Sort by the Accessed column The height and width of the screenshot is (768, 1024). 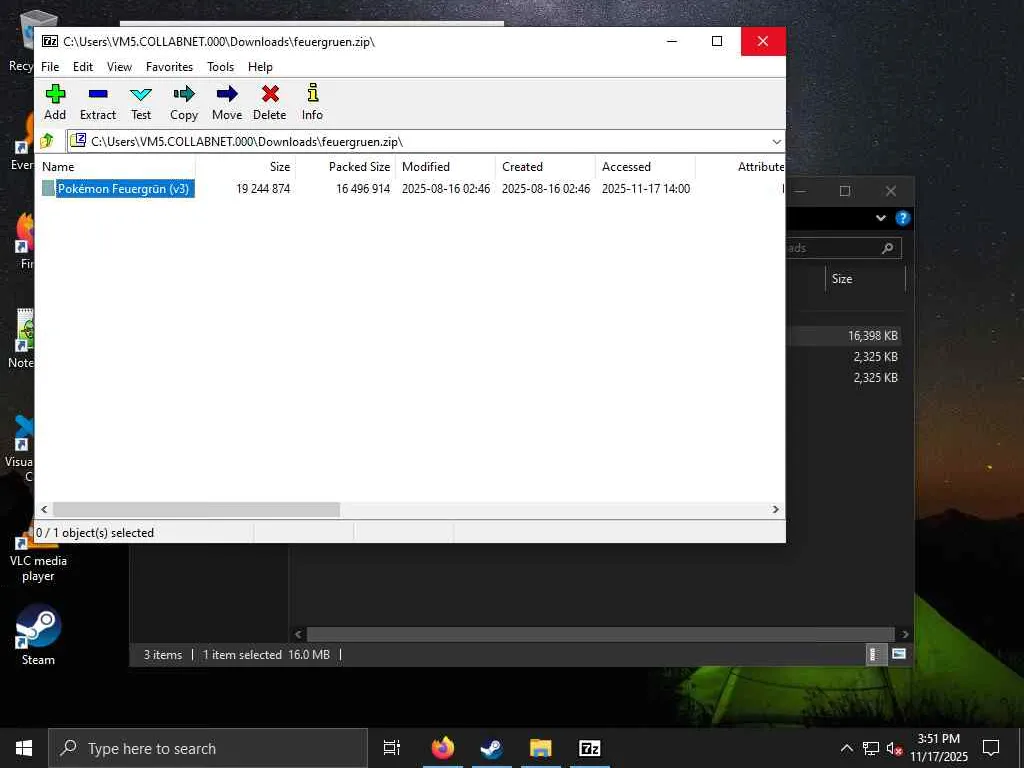(x=646, y=167)
